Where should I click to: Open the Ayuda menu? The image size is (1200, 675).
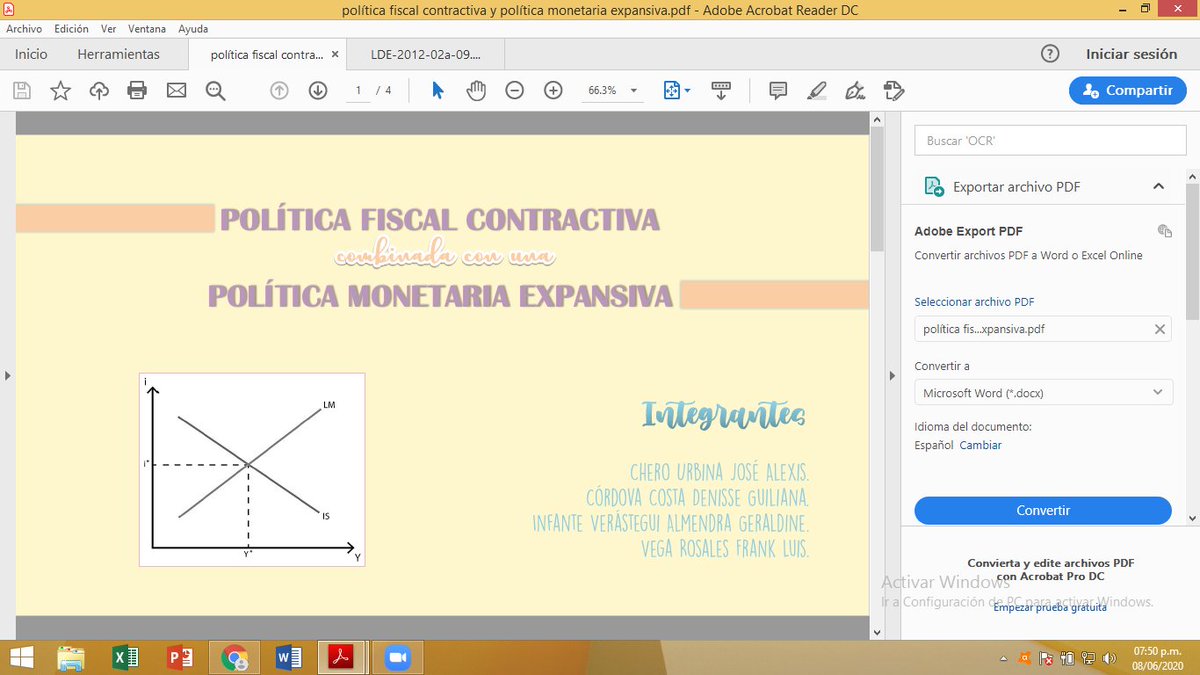pyautogui.click(x=193, y=29)
